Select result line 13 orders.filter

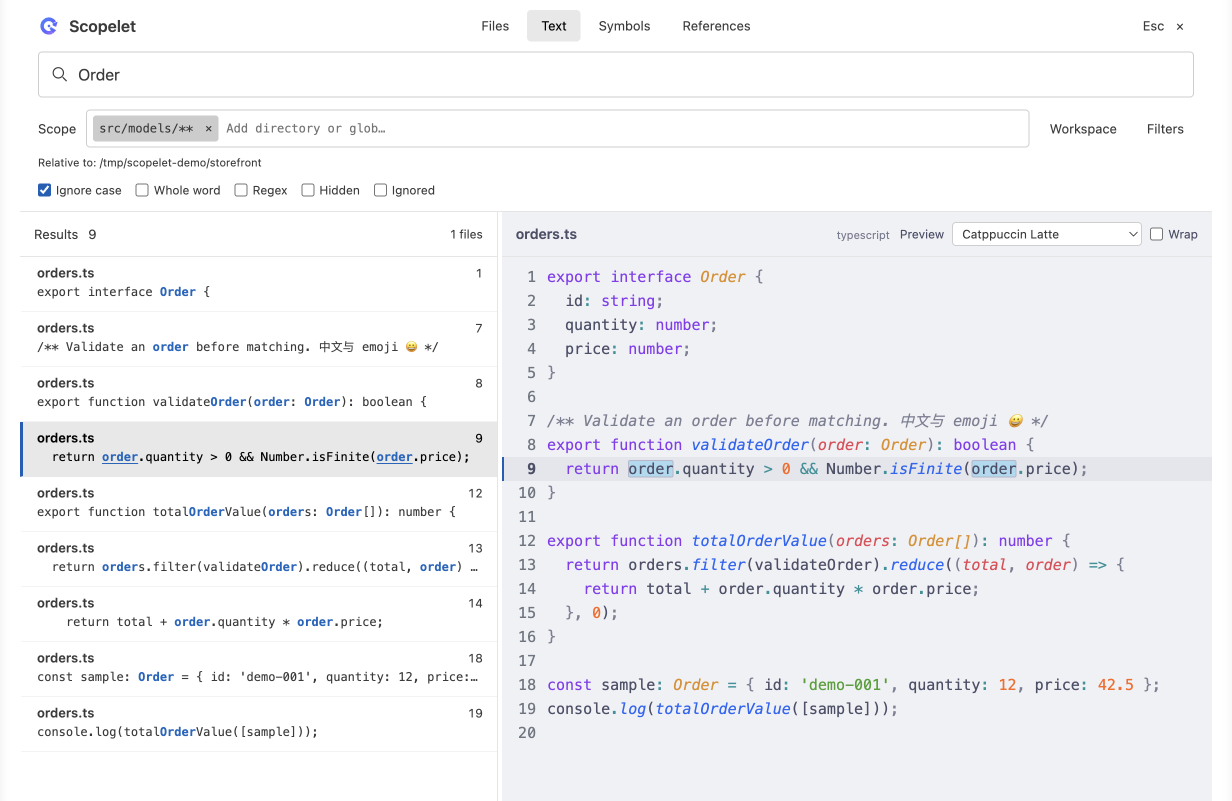tap(259, 558)
